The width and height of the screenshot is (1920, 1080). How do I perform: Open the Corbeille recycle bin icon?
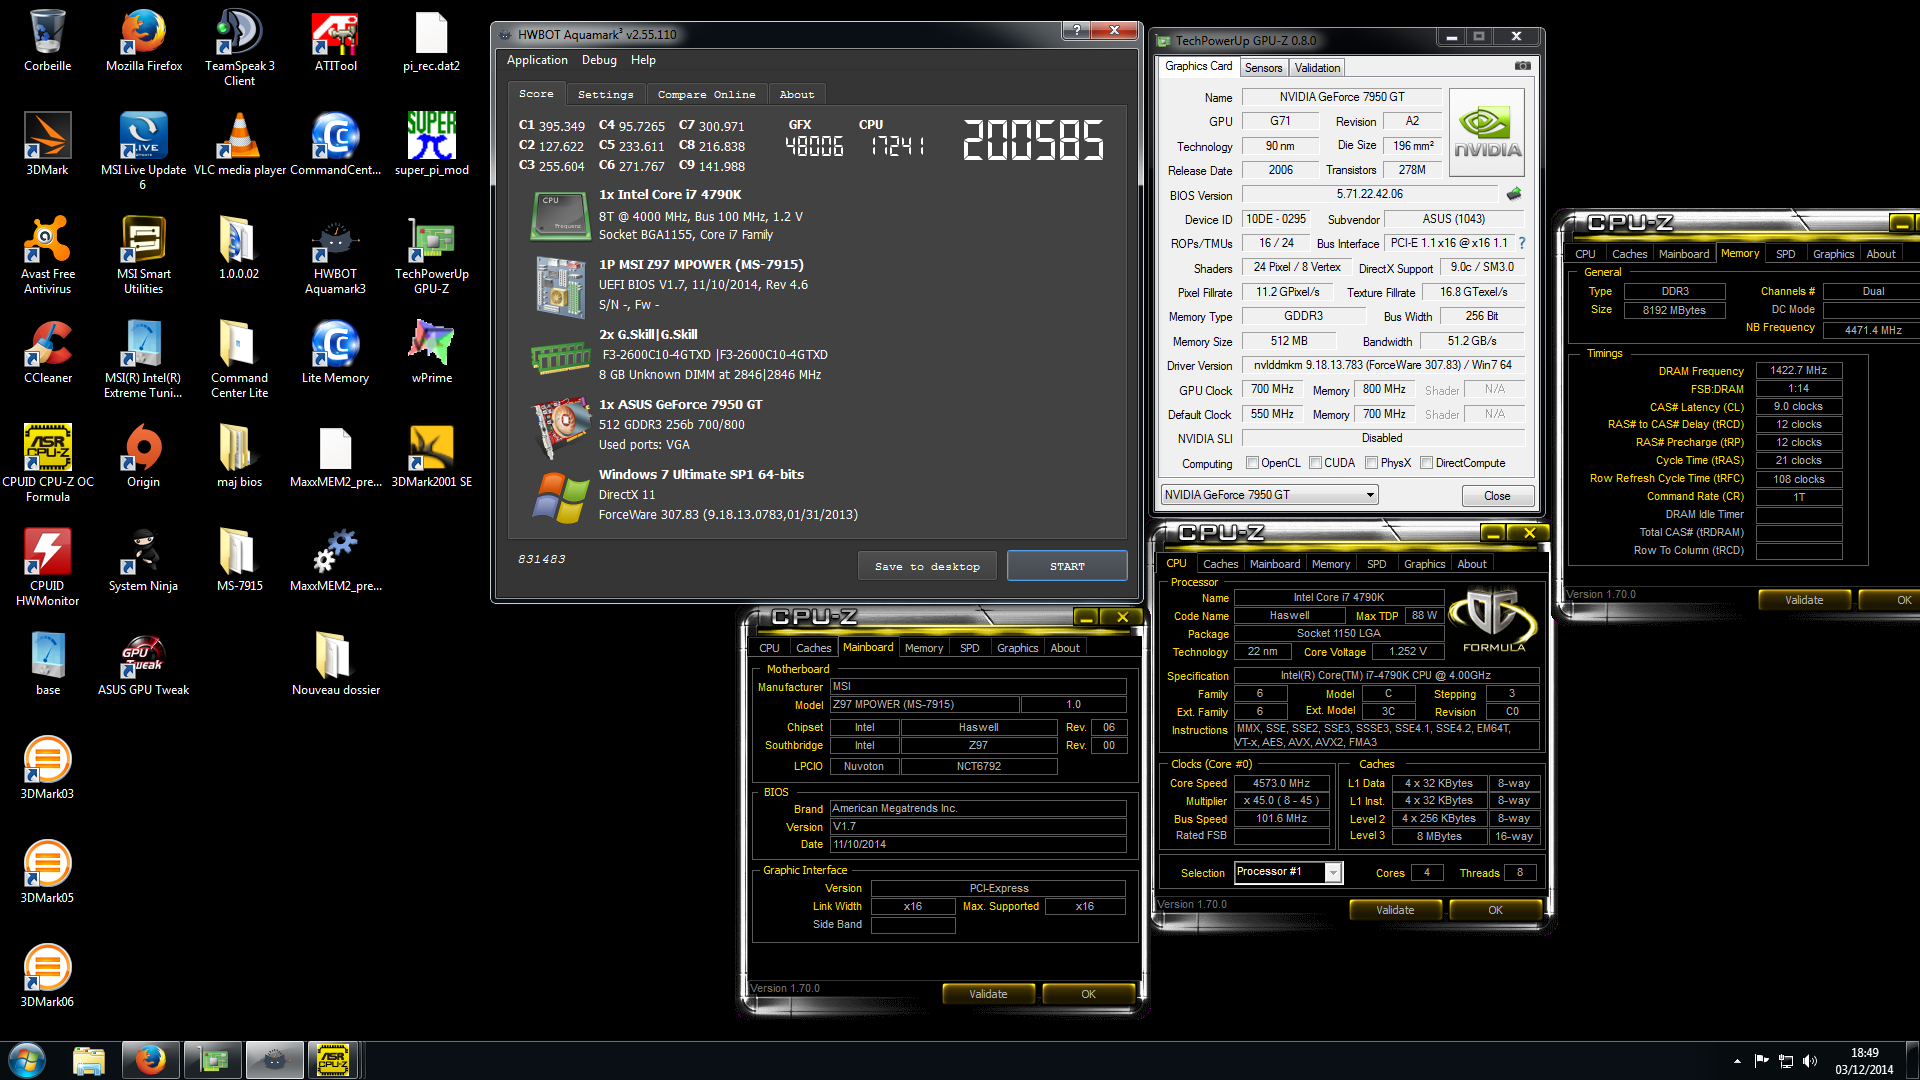click(x=47, y=40)
